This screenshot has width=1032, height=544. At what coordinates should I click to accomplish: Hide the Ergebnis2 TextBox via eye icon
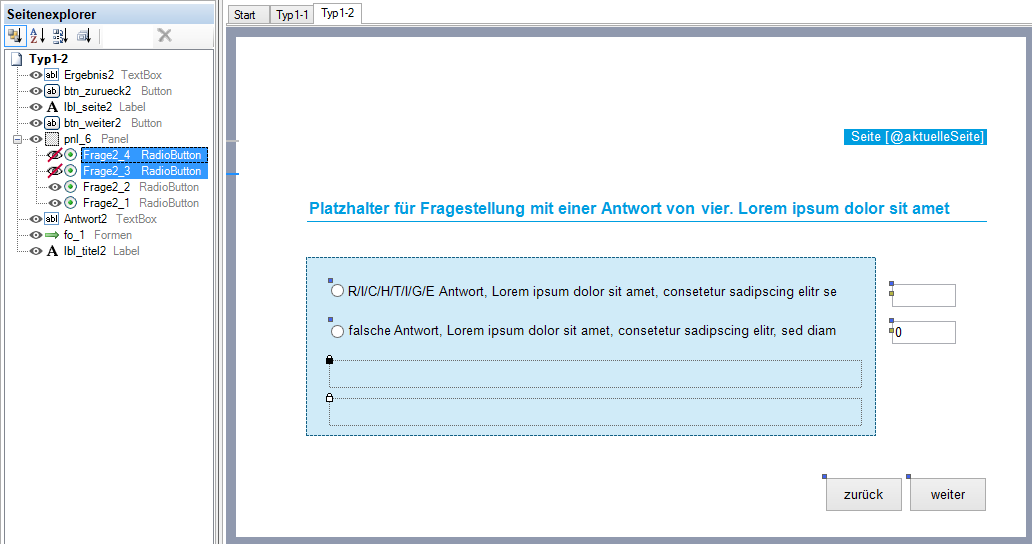(x=36, y=75)
